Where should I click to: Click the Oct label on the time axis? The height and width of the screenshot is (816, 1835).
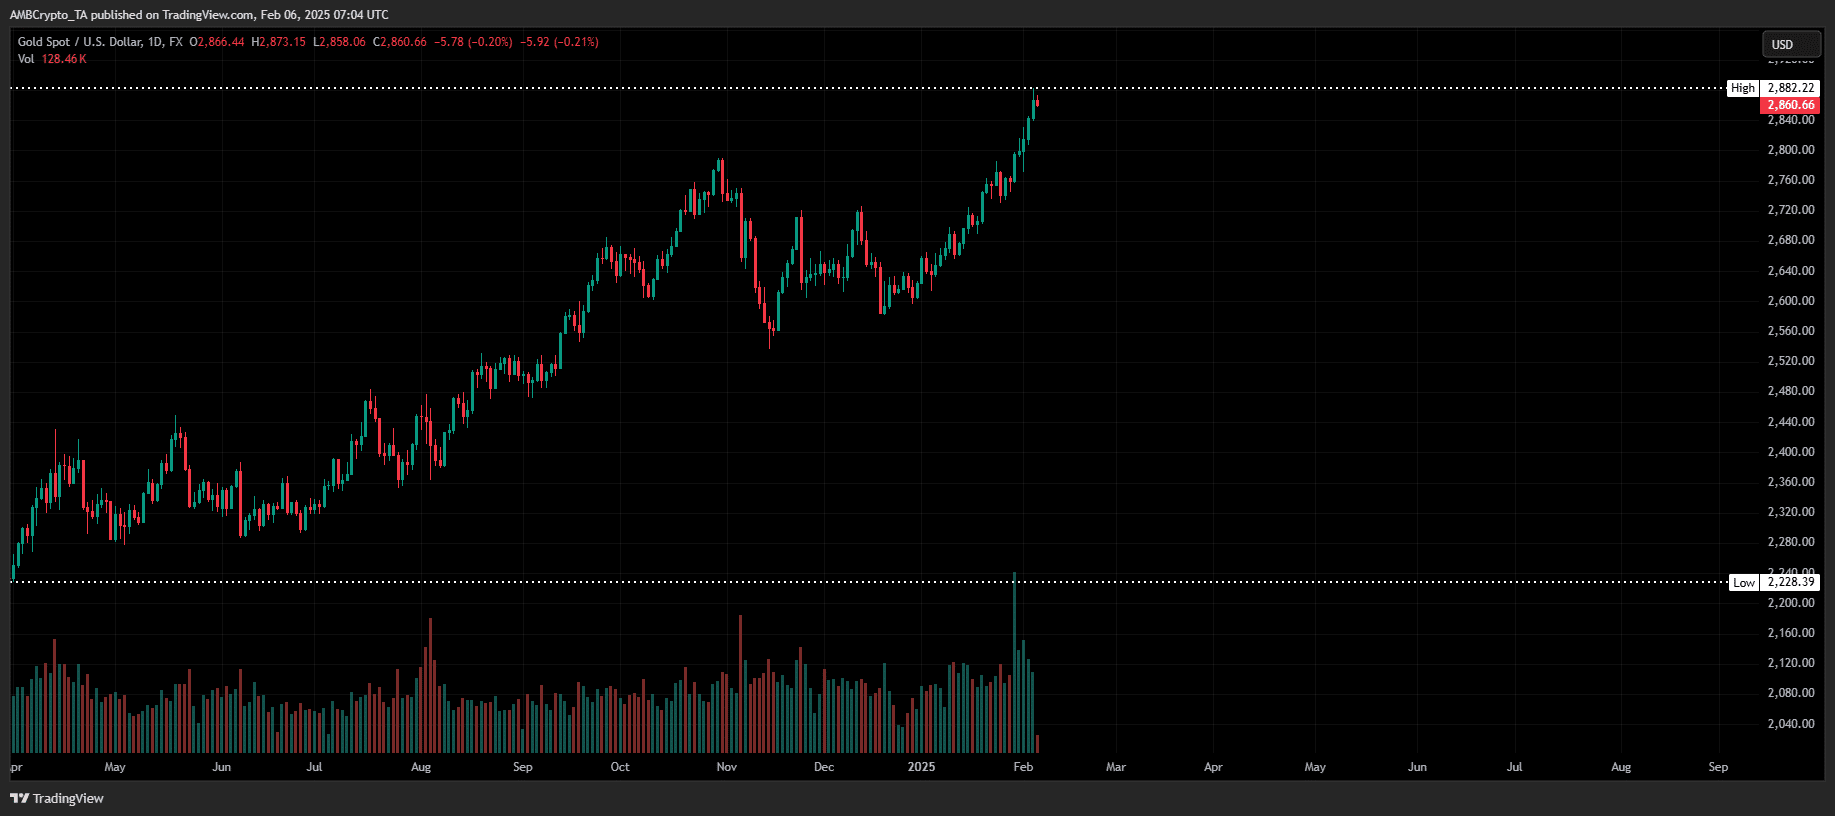click(x=620, y=767)
